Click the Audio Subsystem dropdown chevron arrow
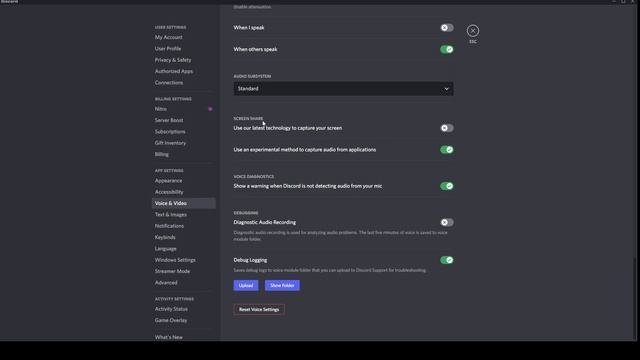 [446, 89]
